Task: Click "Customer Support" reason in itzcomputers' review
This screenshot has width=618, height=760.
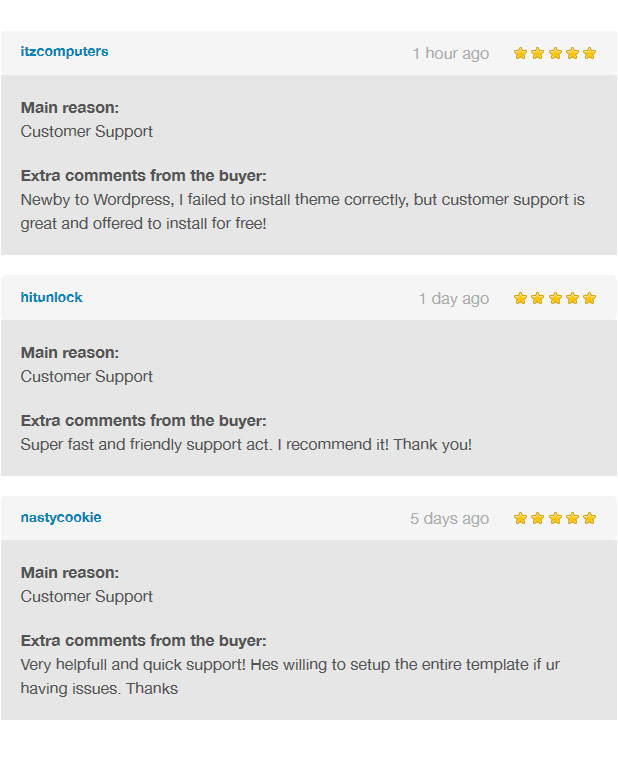Action: tap(87, 131)
